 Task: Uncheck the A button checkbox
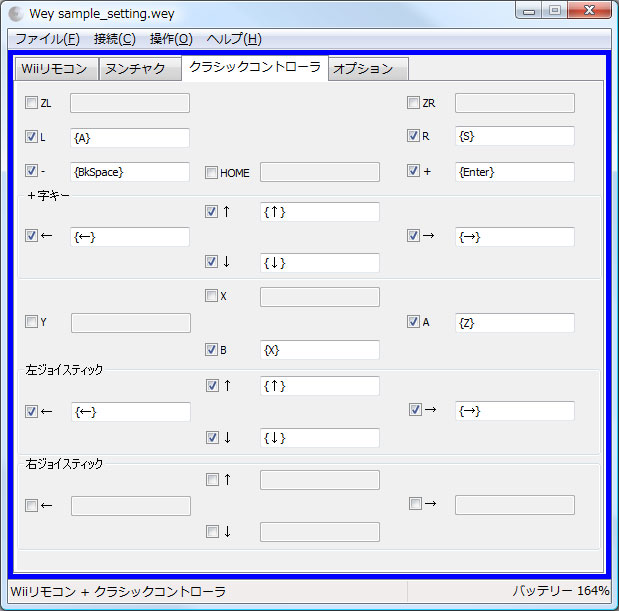coord(413,321)
